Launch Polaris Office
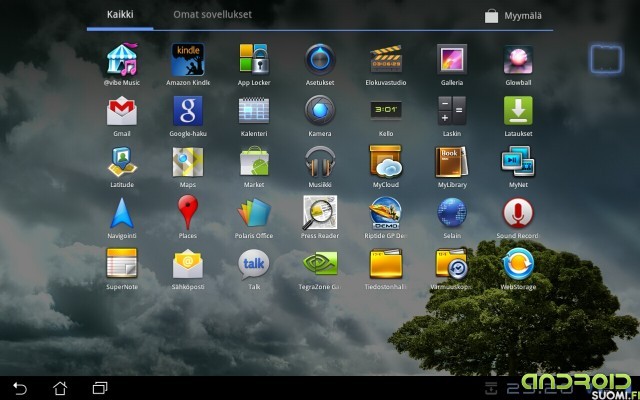Viewport: 640px width, 400px height. pos(254,213)
